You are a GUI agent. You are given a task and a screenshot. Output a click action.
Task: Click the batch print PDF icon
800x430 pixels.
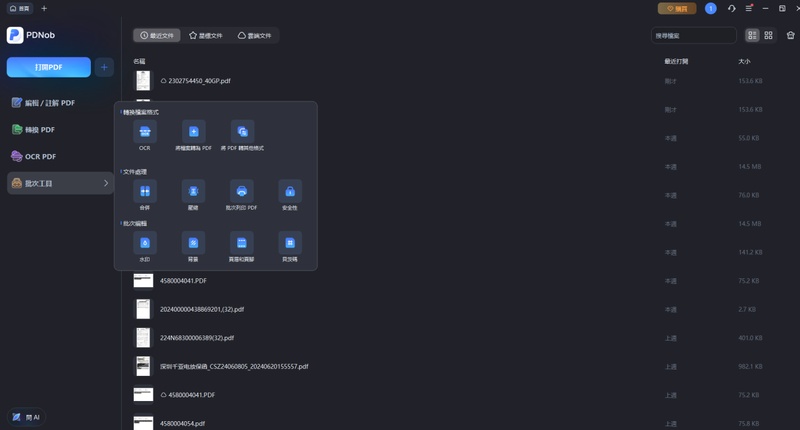242,191
